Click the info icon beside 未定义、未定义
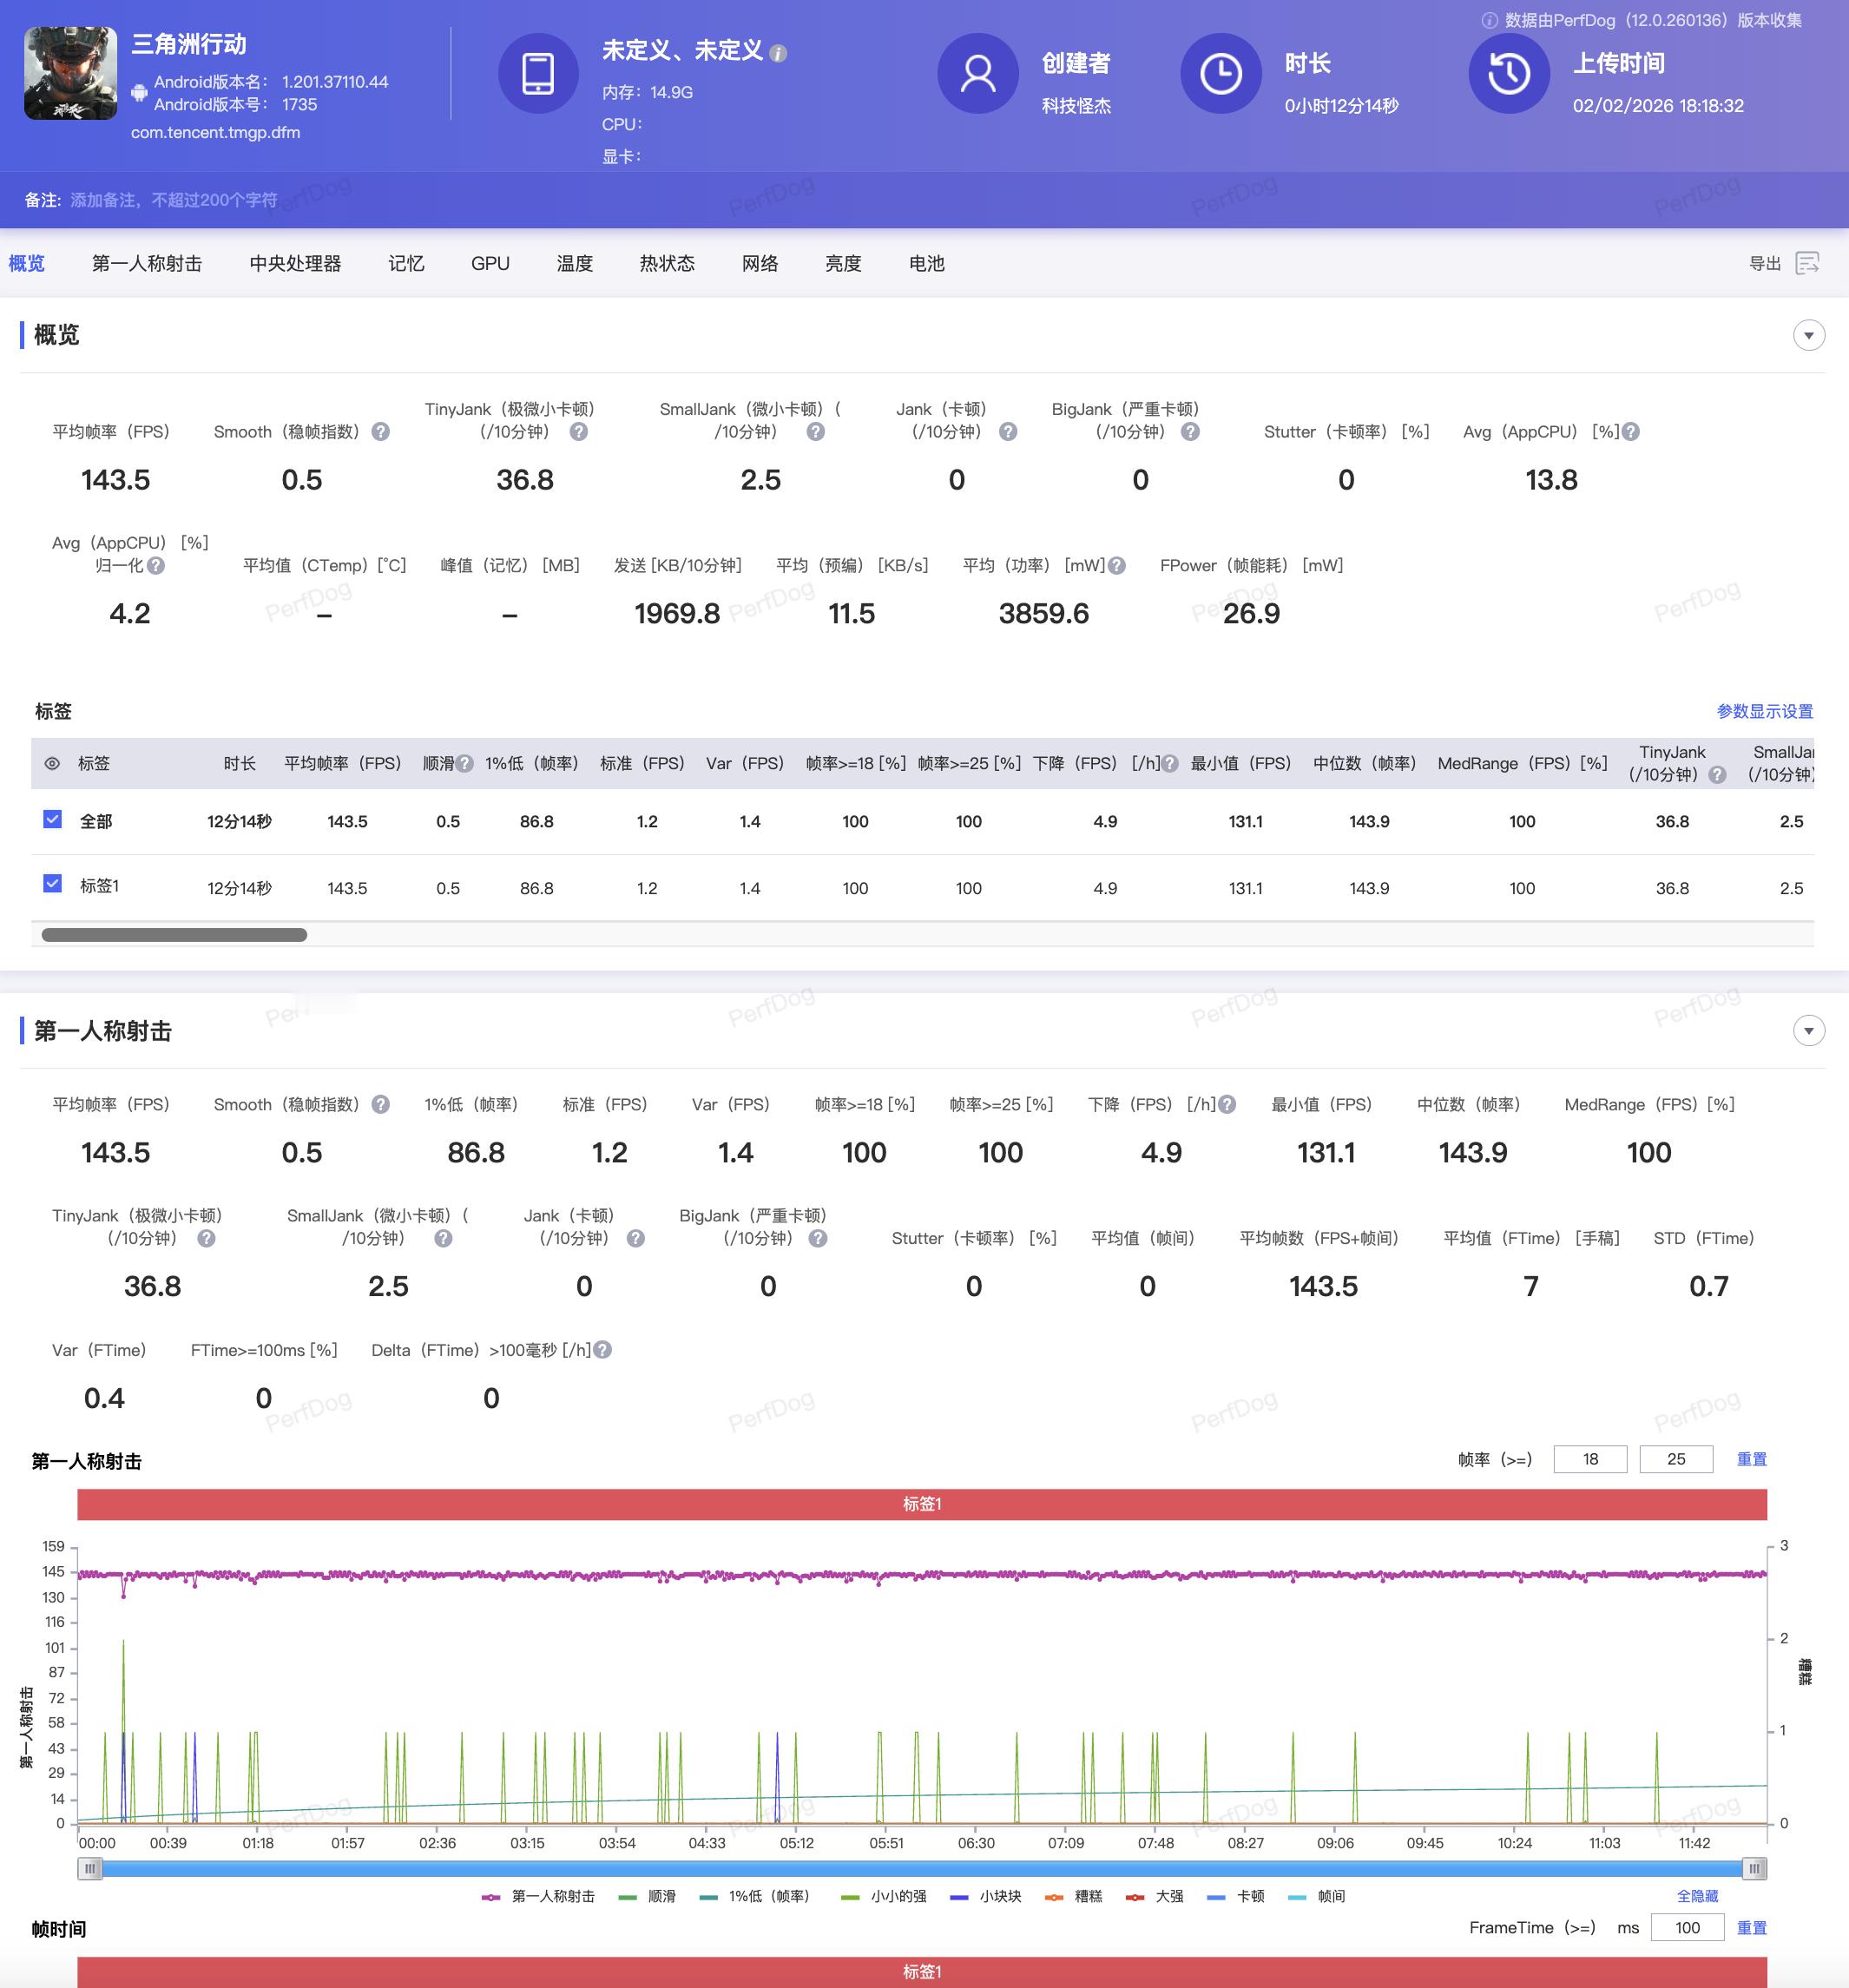This screenshot has height=1988, width=1849. point(779,54)
